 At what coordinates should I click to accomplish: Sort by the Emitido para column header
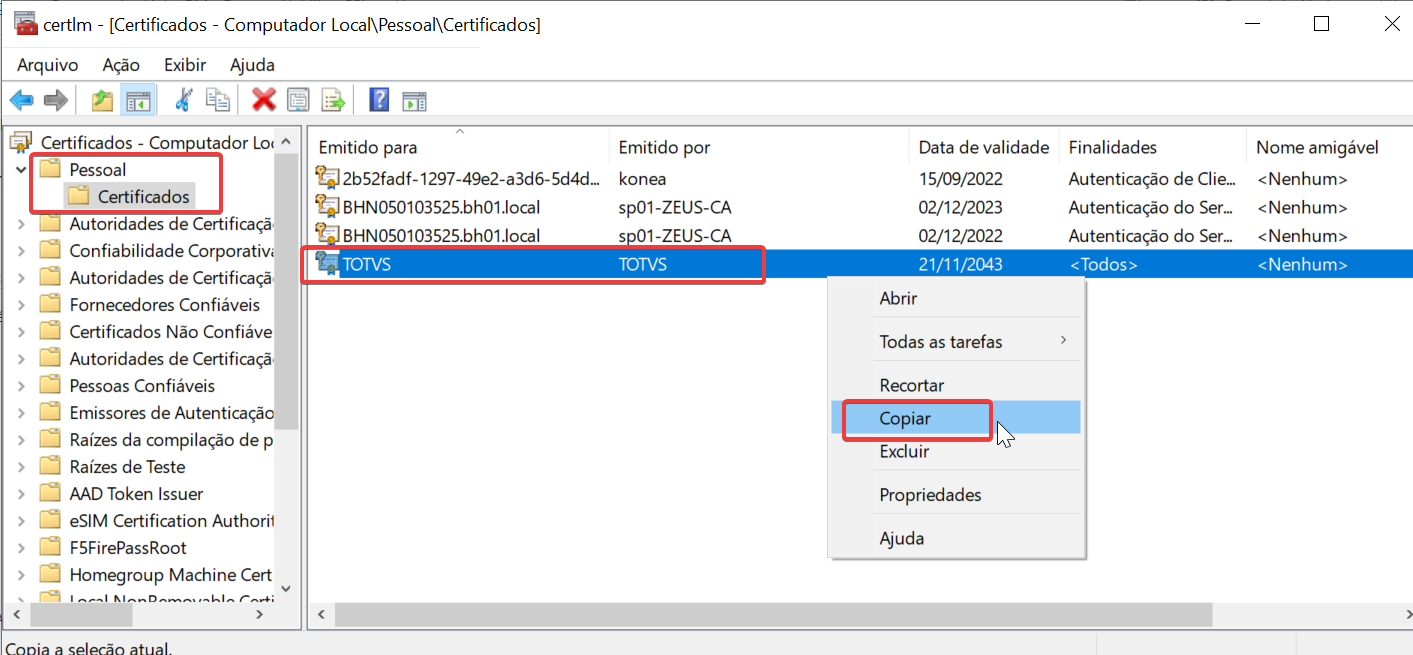coord(459,147)
